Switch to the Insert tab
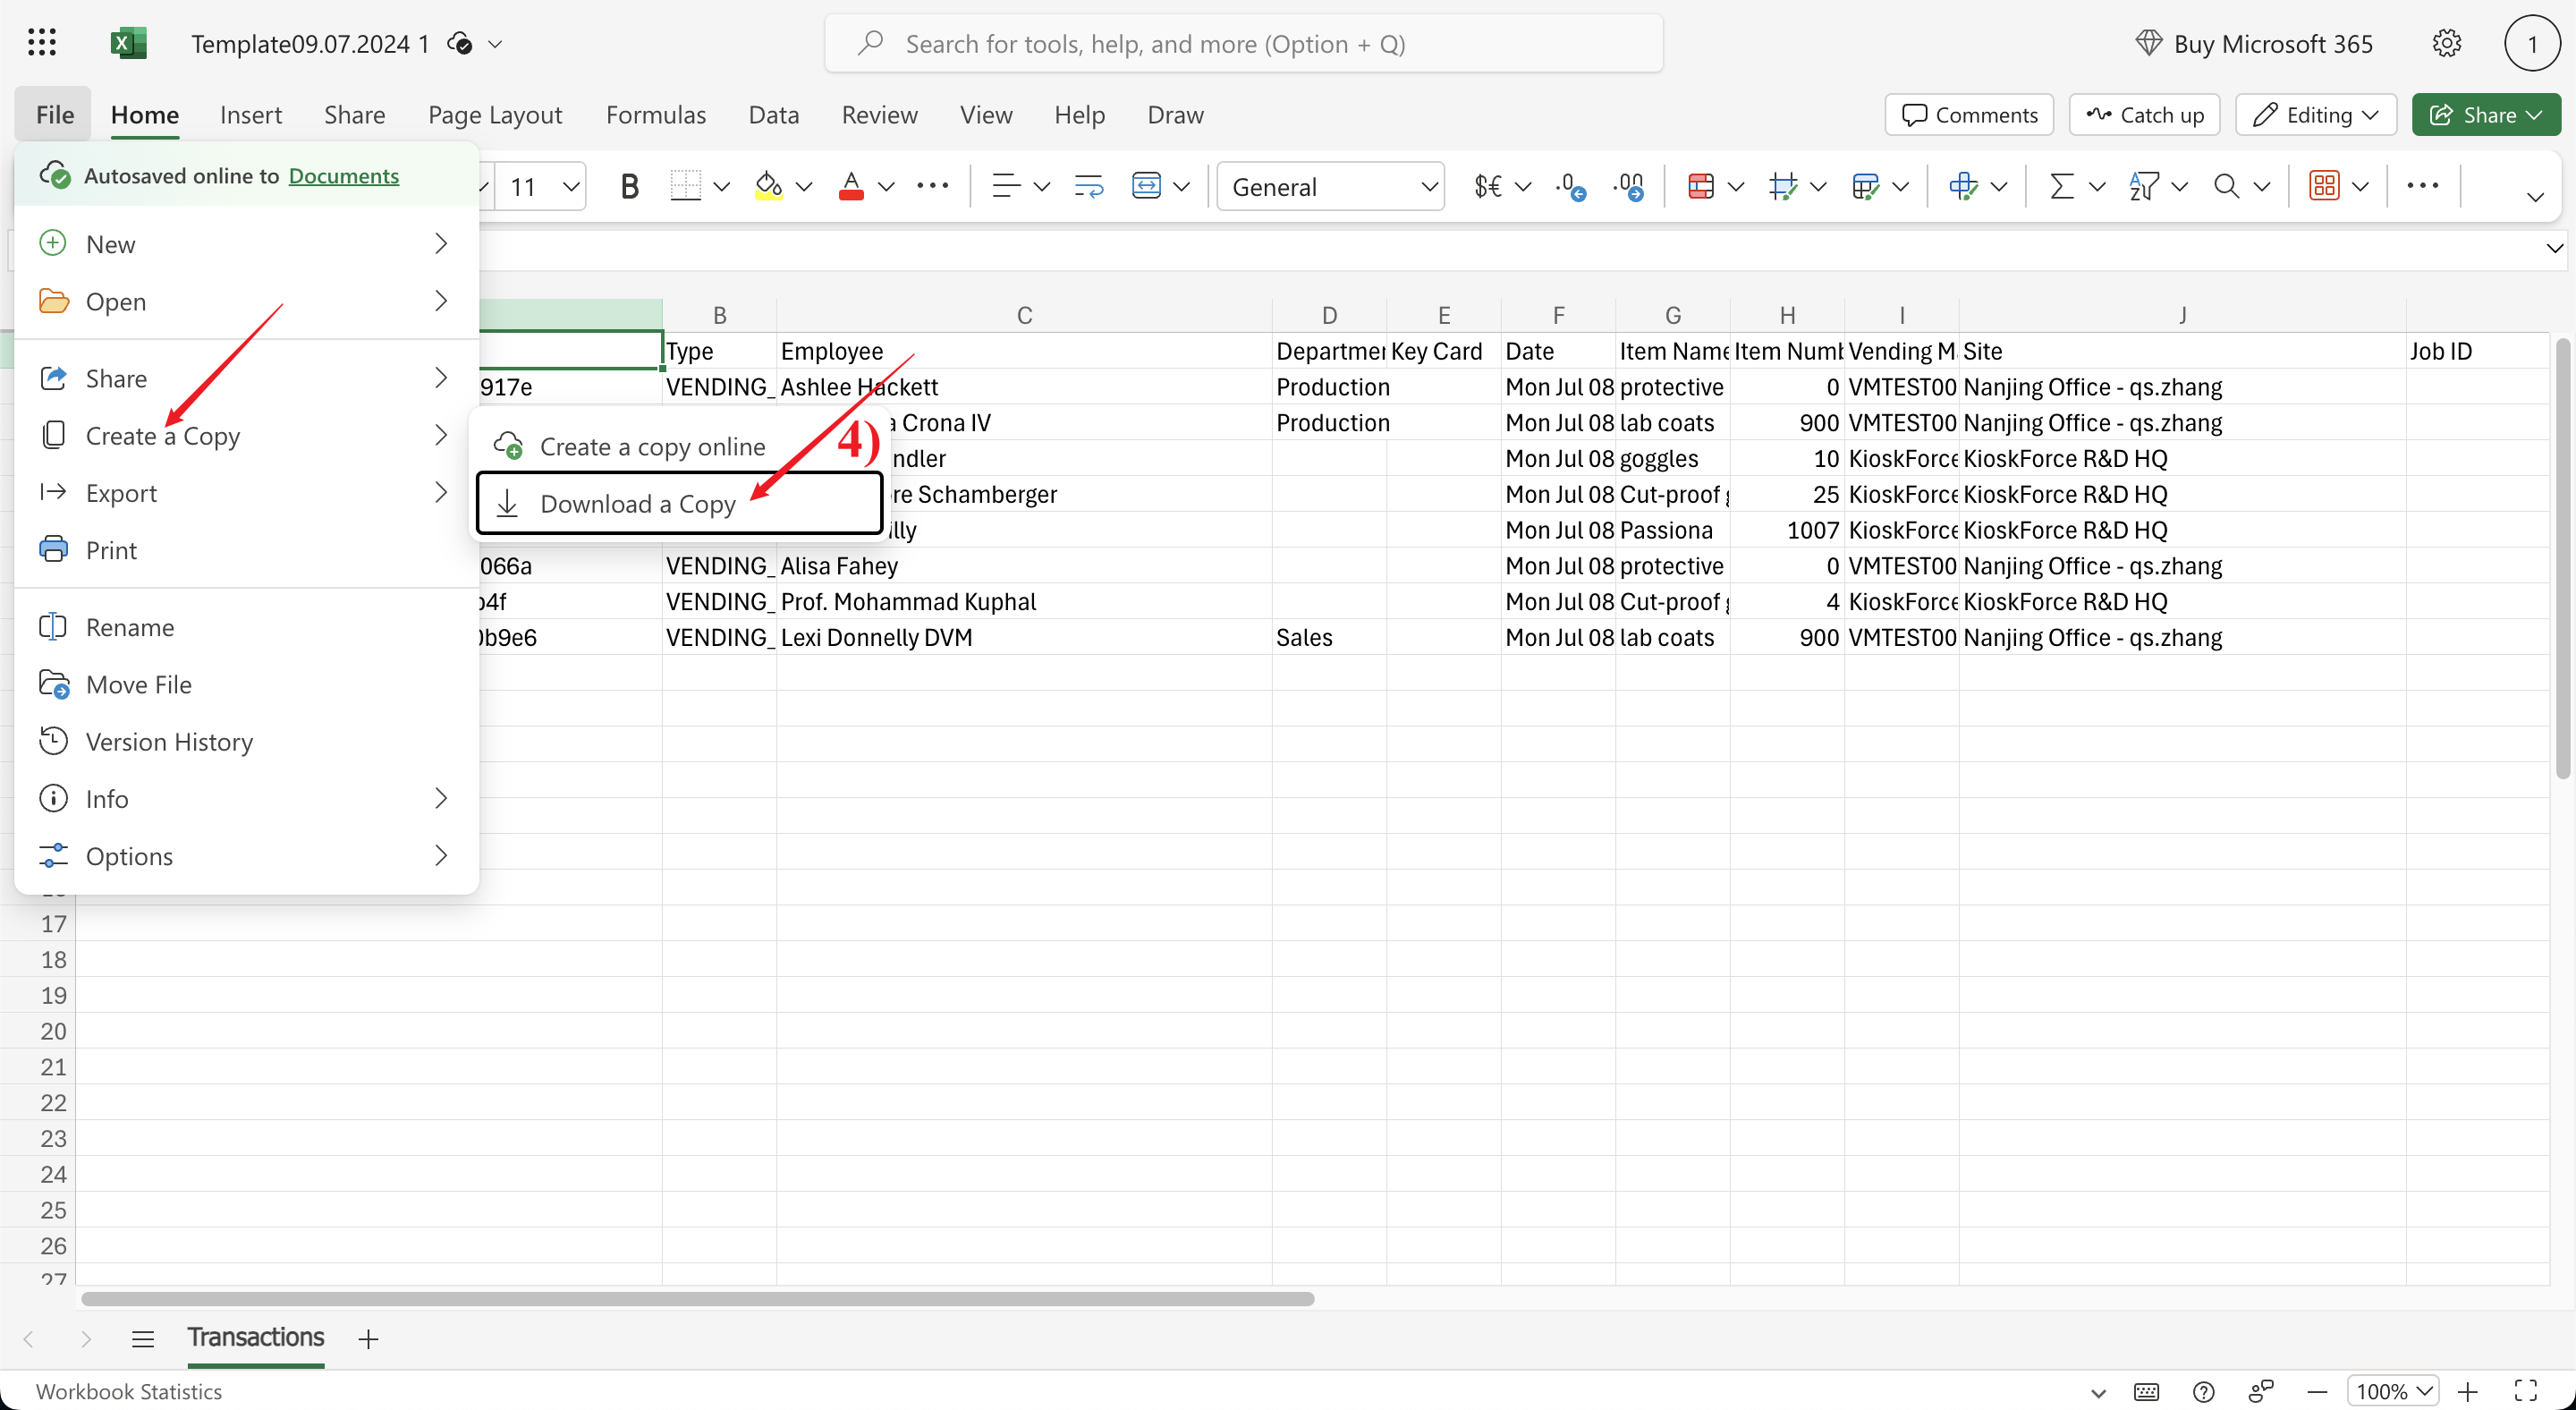 [250, 114]
